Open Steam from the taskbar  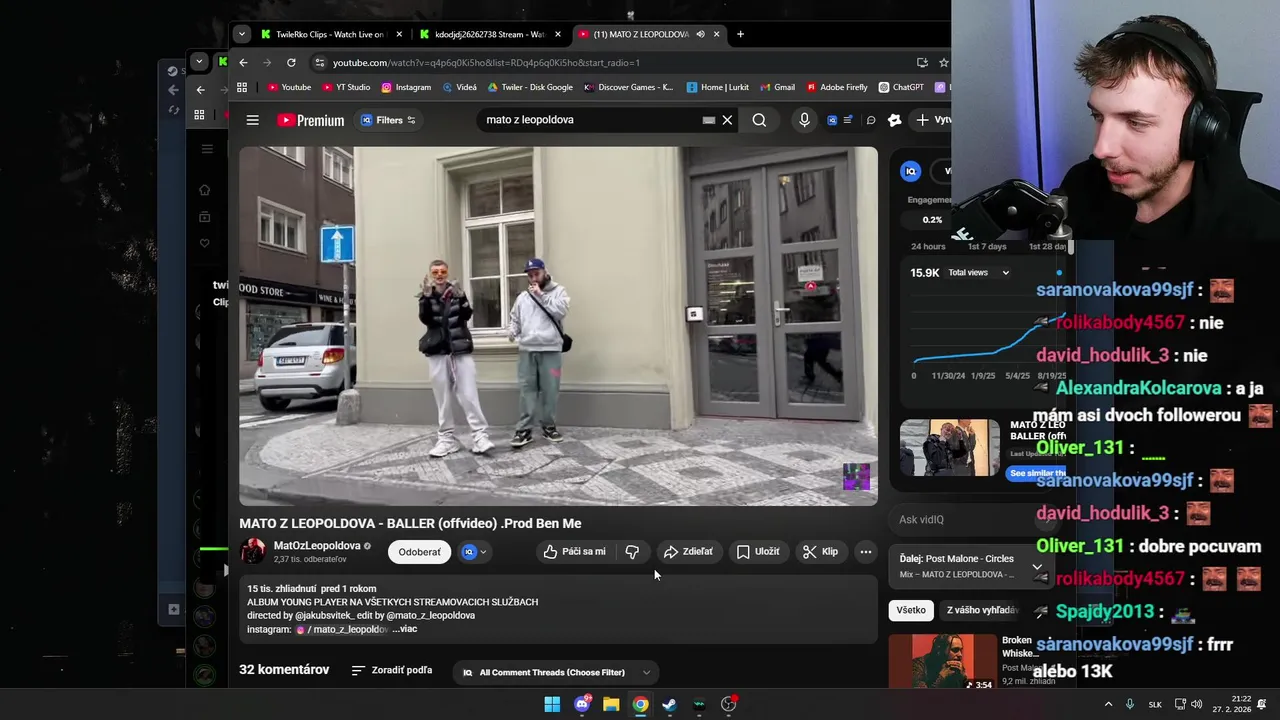click(x=669, y=704)
